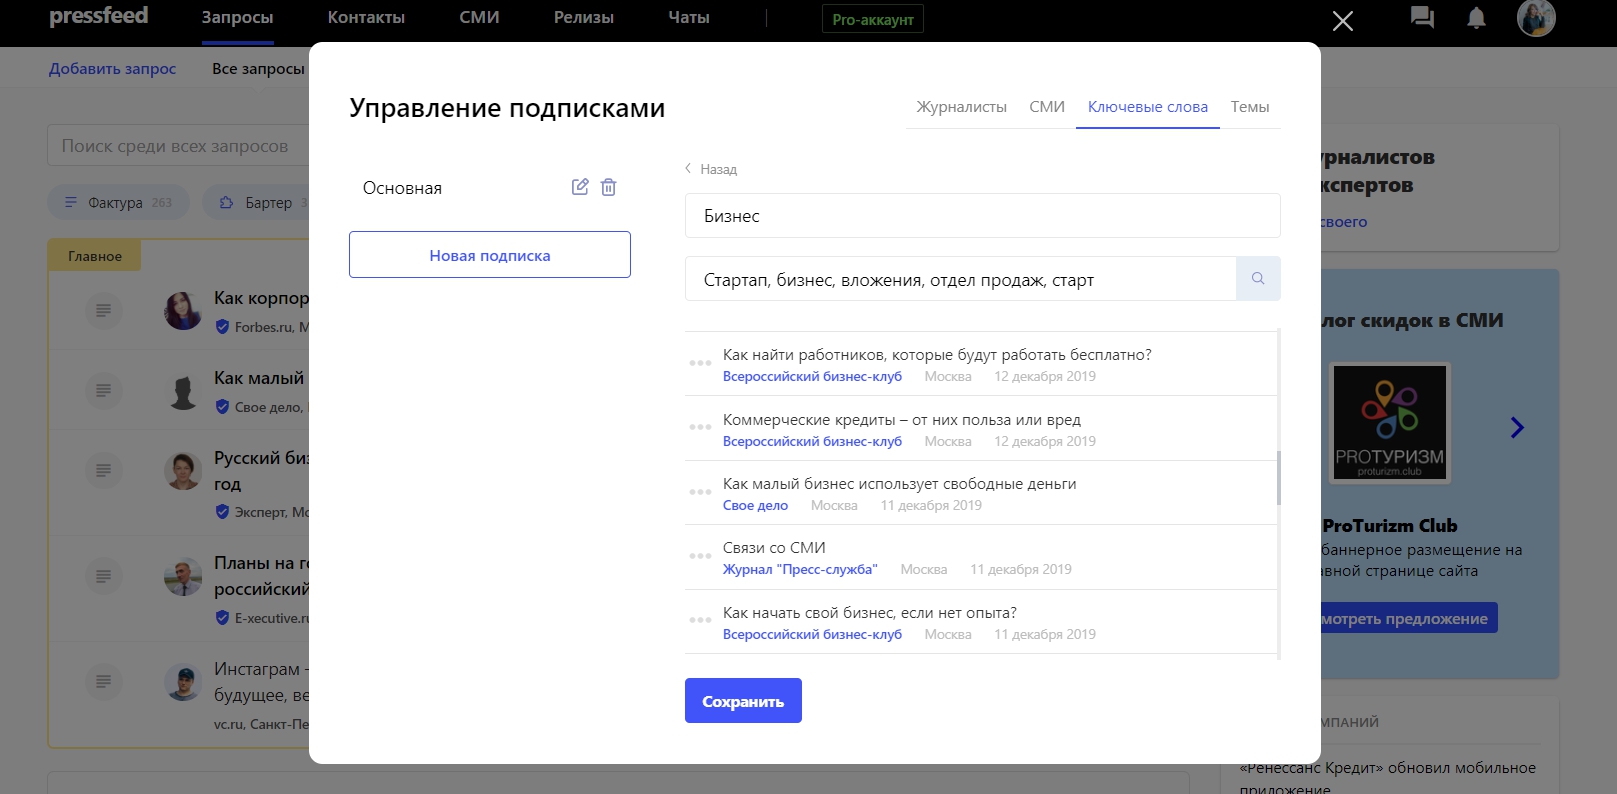The width and height of the screenshot is (1617, 794).
Task: Open user profile avatar in header
Action: click(1536, 18)
